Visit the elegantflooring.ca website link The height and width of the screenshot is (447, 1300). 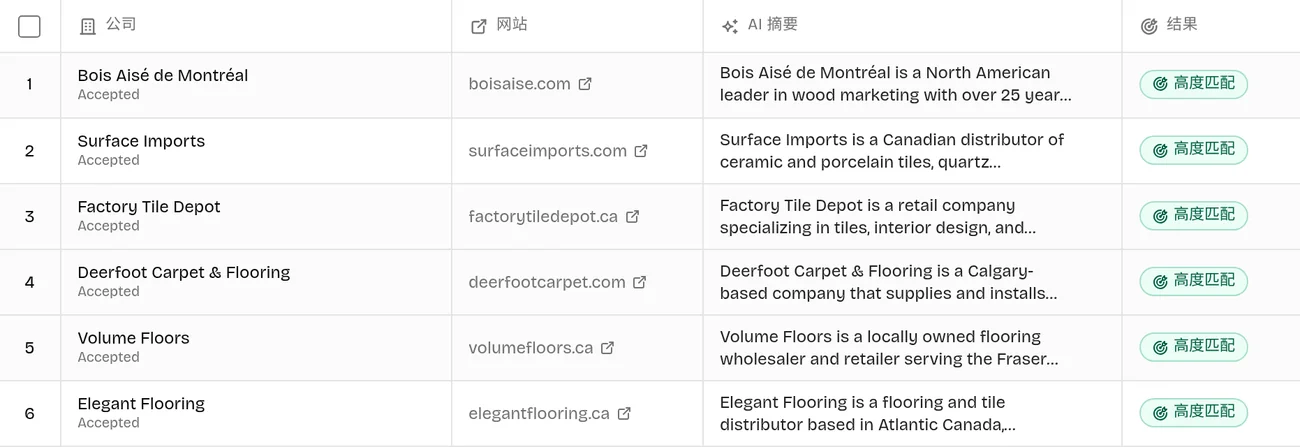[x=539, y=413]
